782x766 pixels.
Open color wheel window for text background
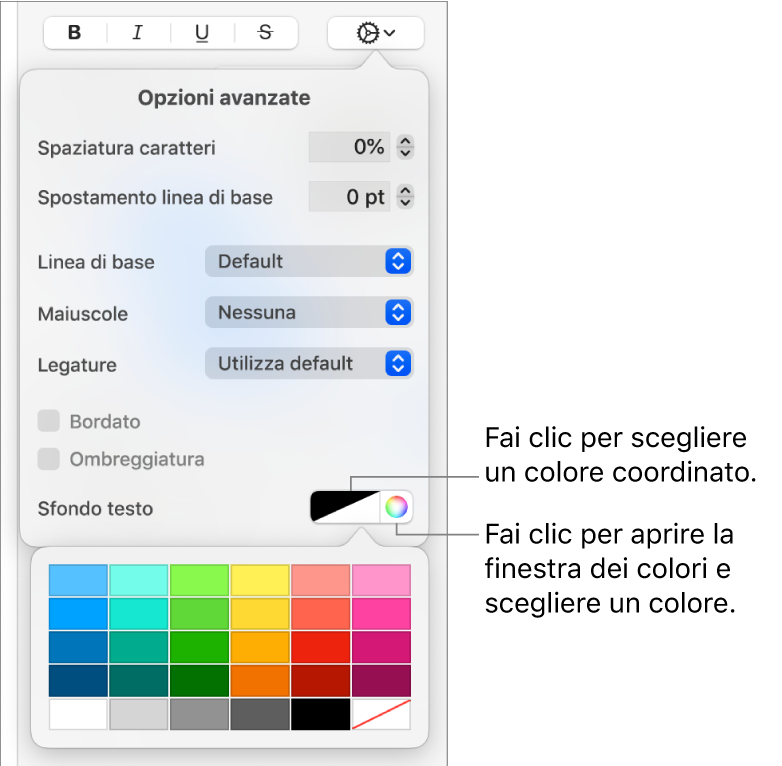pos(396,507)
